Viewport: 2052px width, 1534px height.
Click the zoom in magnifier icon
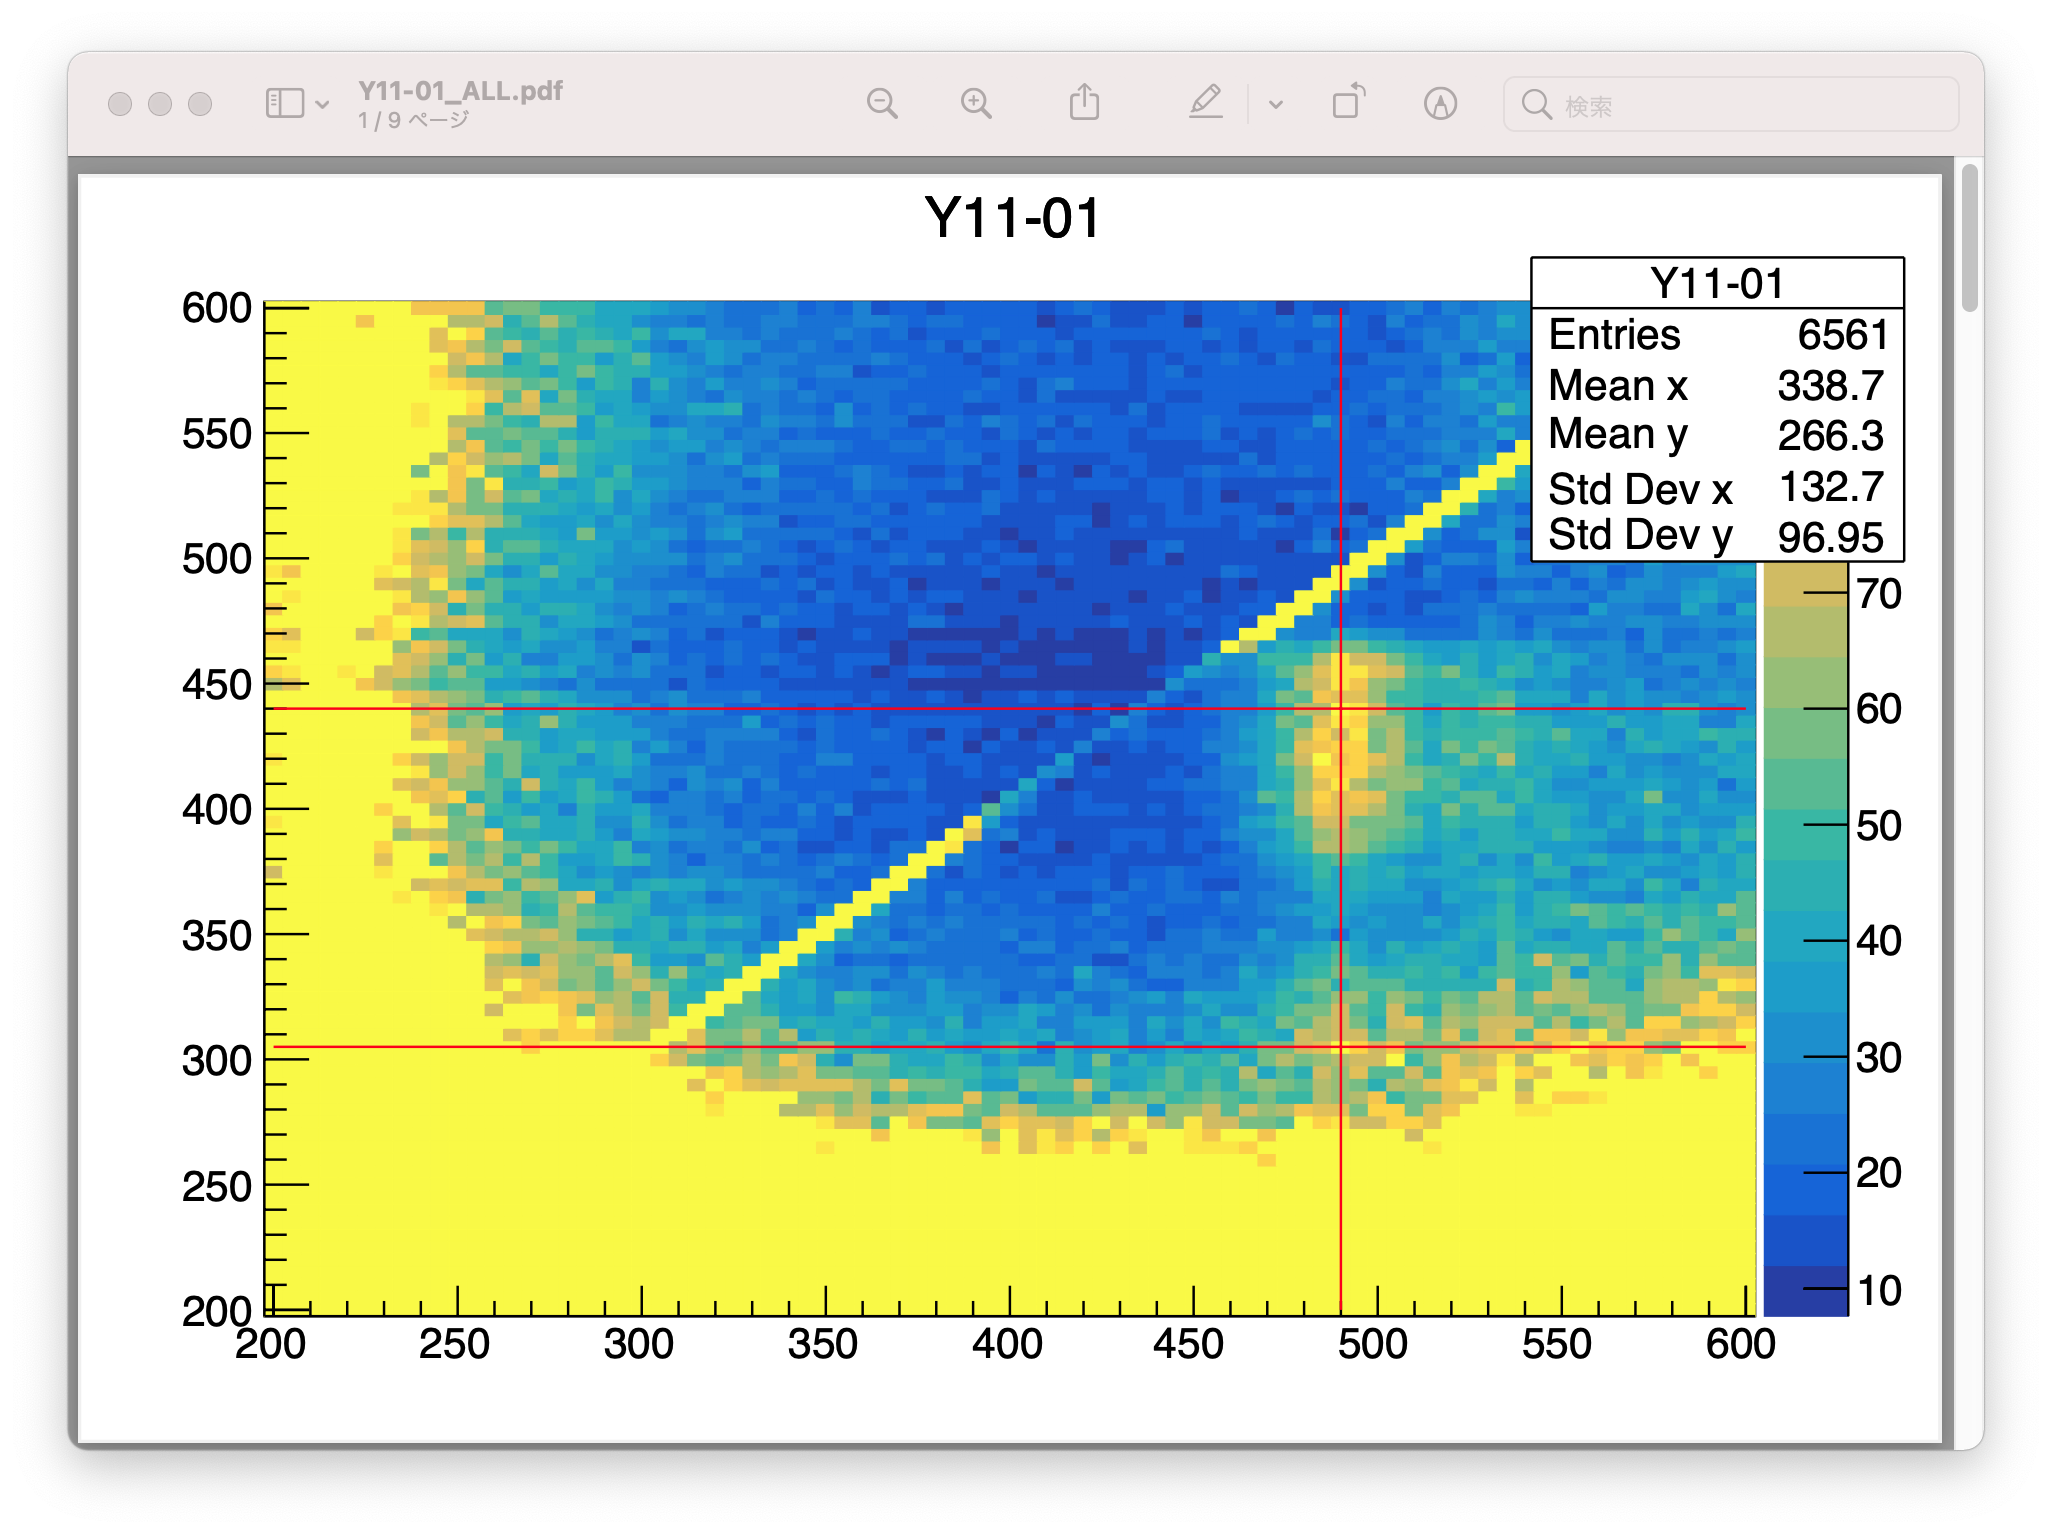tap(976, 103)
